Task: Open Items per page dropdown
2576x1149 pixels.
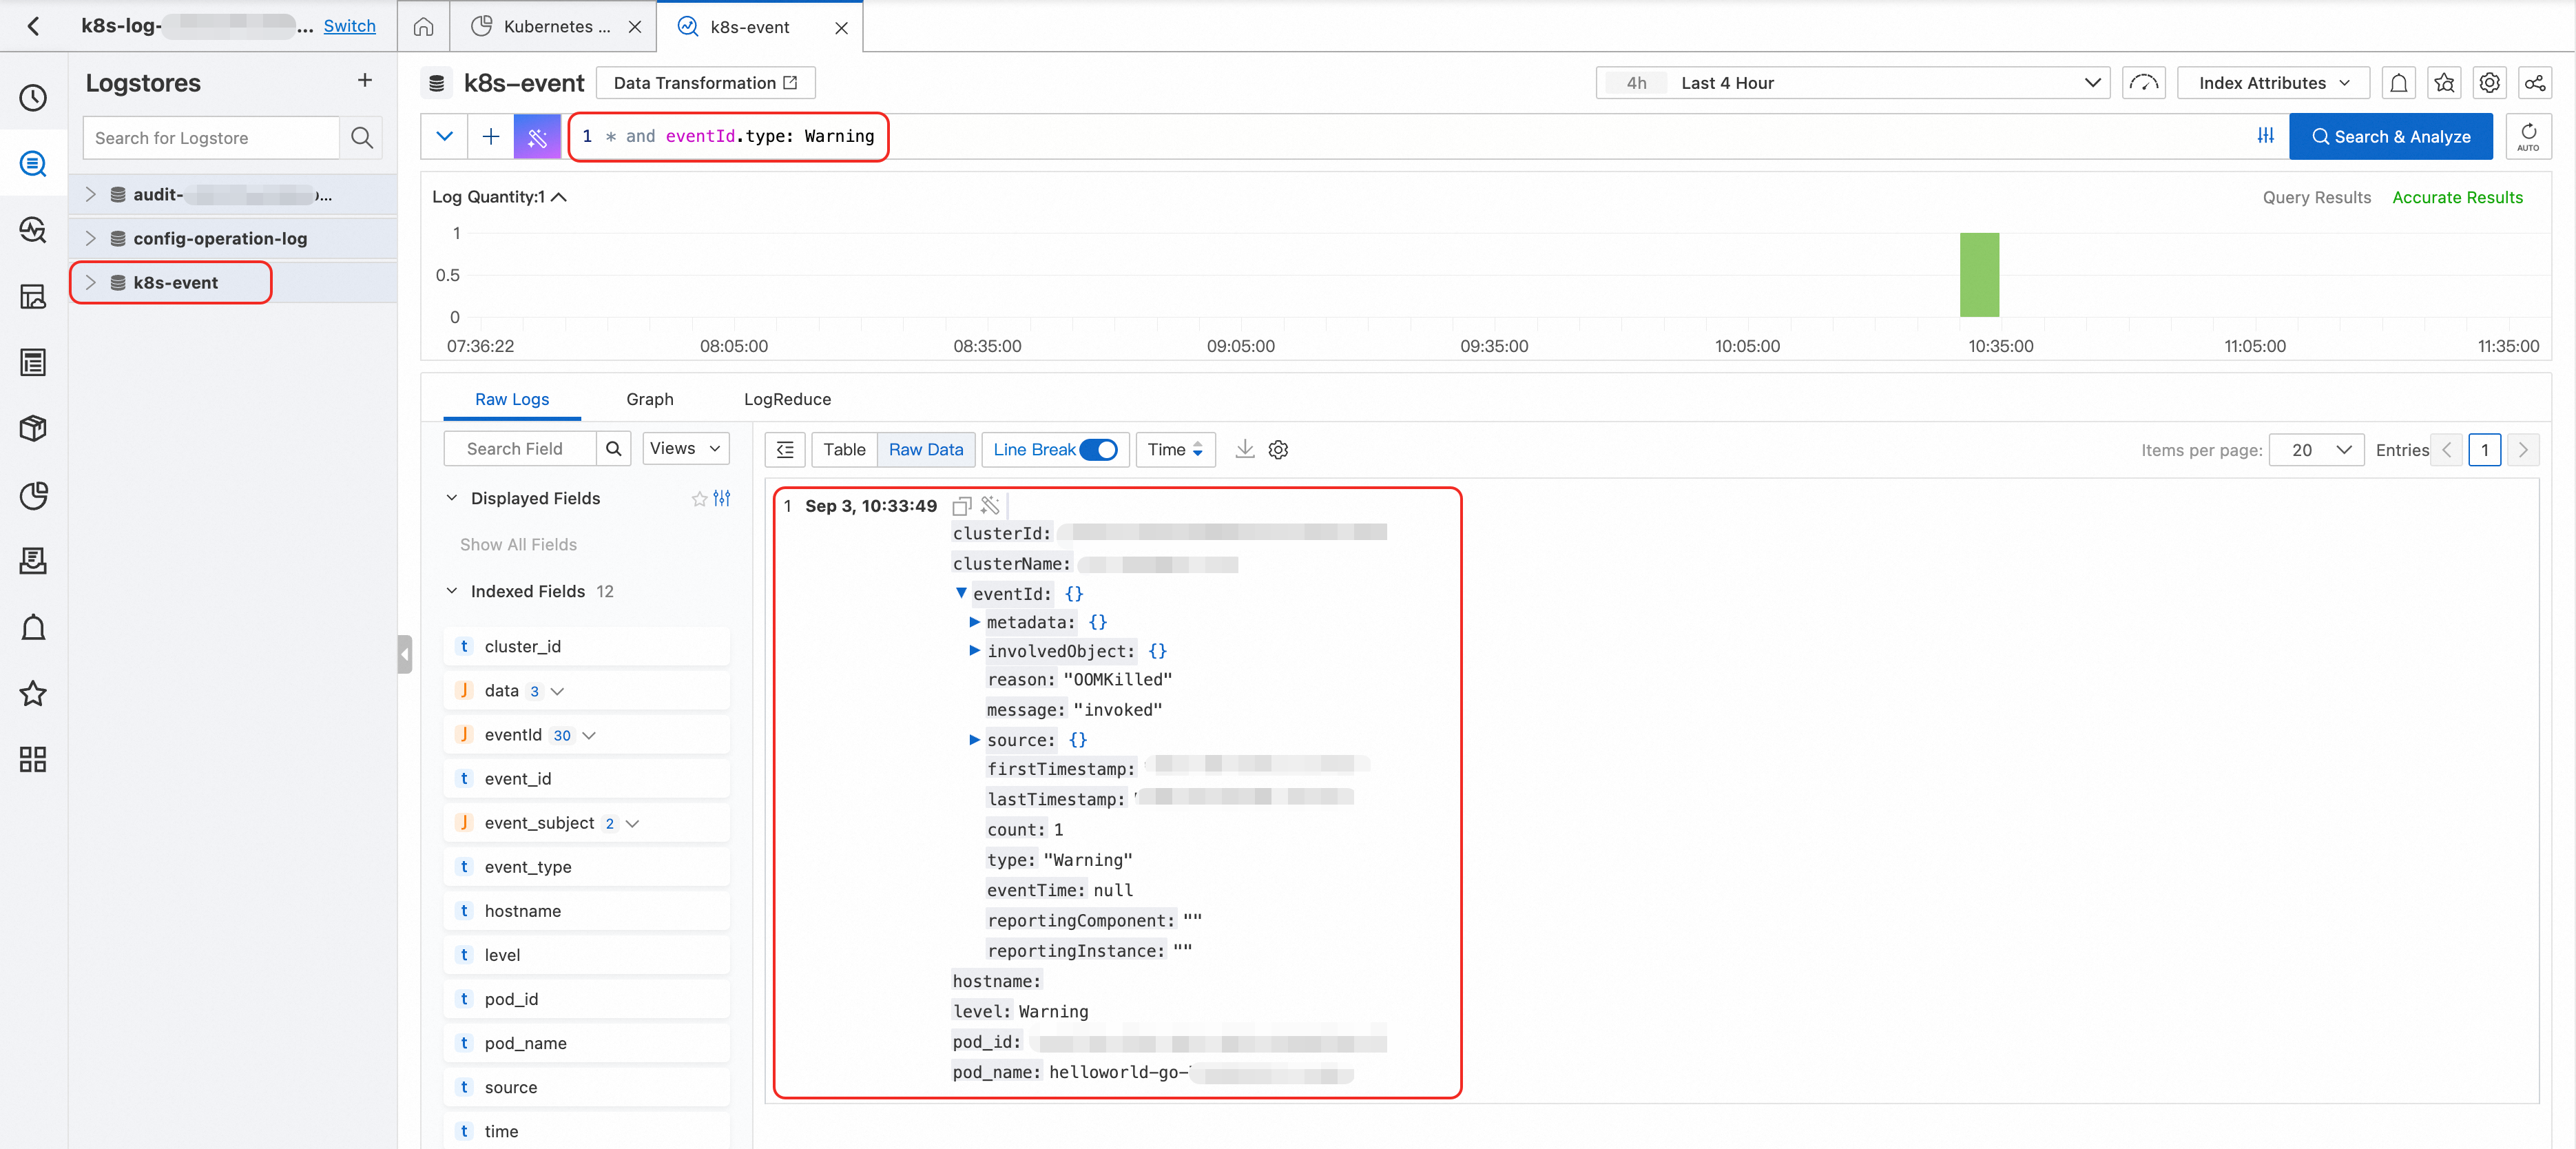Action: click(2316, 450)
